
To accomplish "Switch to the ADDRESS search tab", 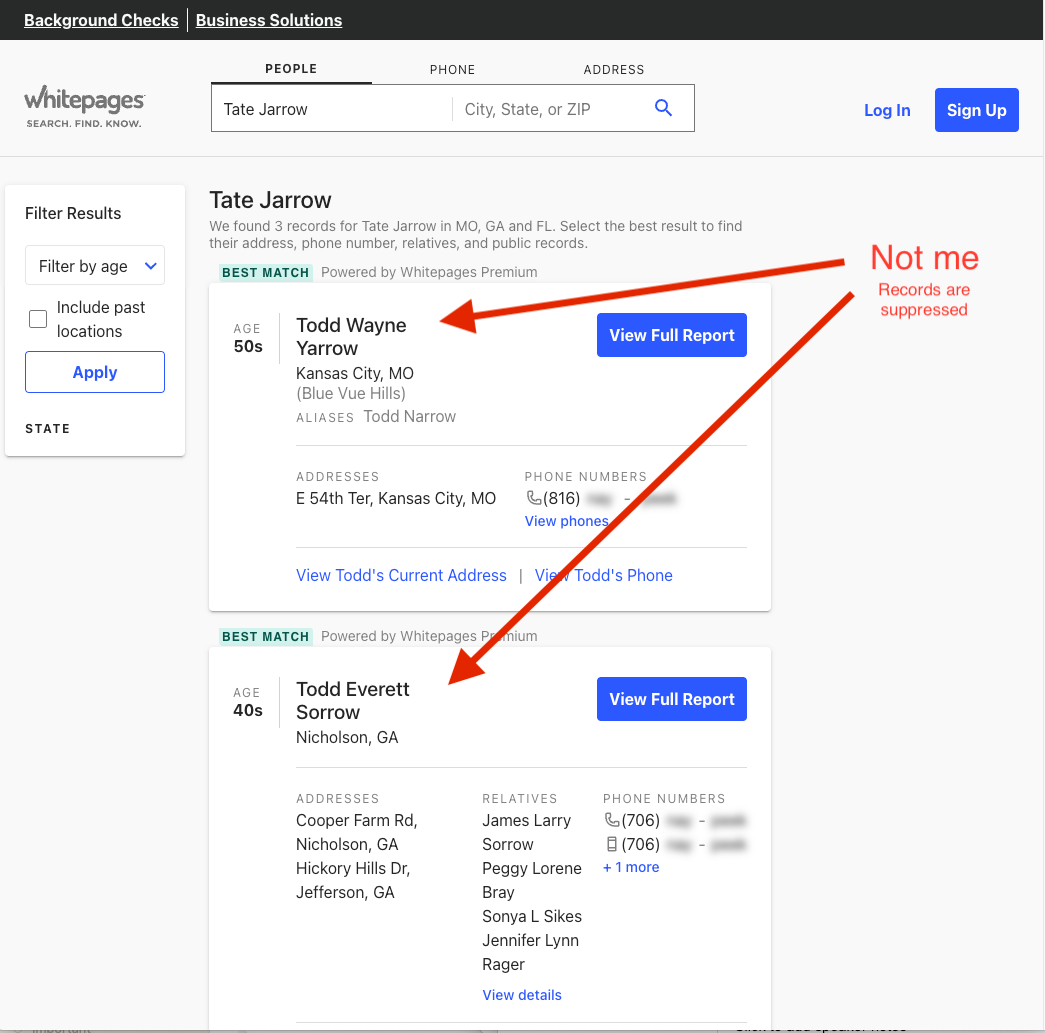I will coord(614,69).
